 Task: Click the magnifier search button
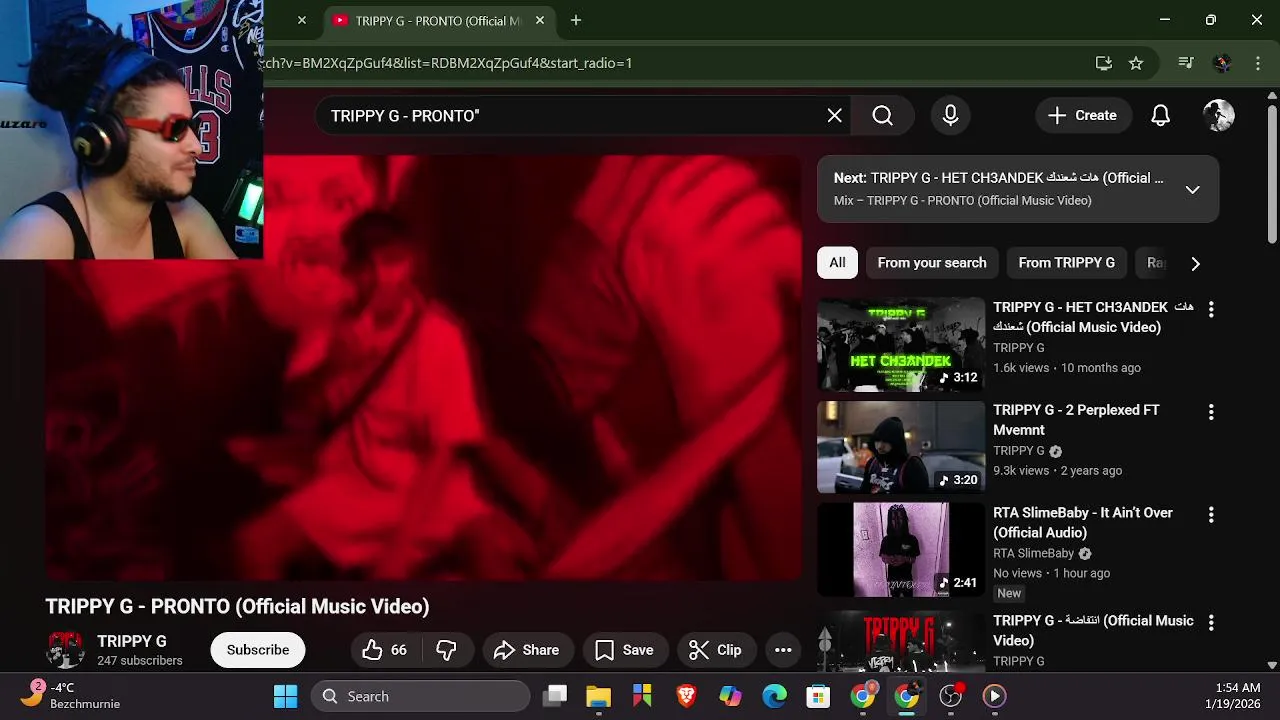[882, 116]
